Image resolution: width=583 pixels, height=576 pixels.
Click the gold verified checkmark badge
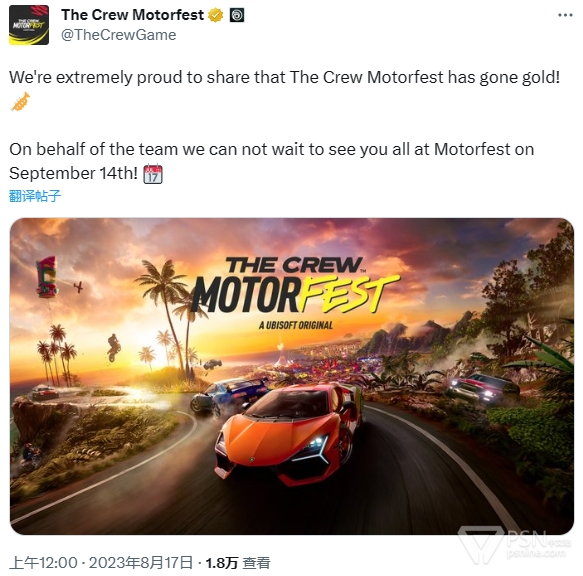tap(216, 15)
